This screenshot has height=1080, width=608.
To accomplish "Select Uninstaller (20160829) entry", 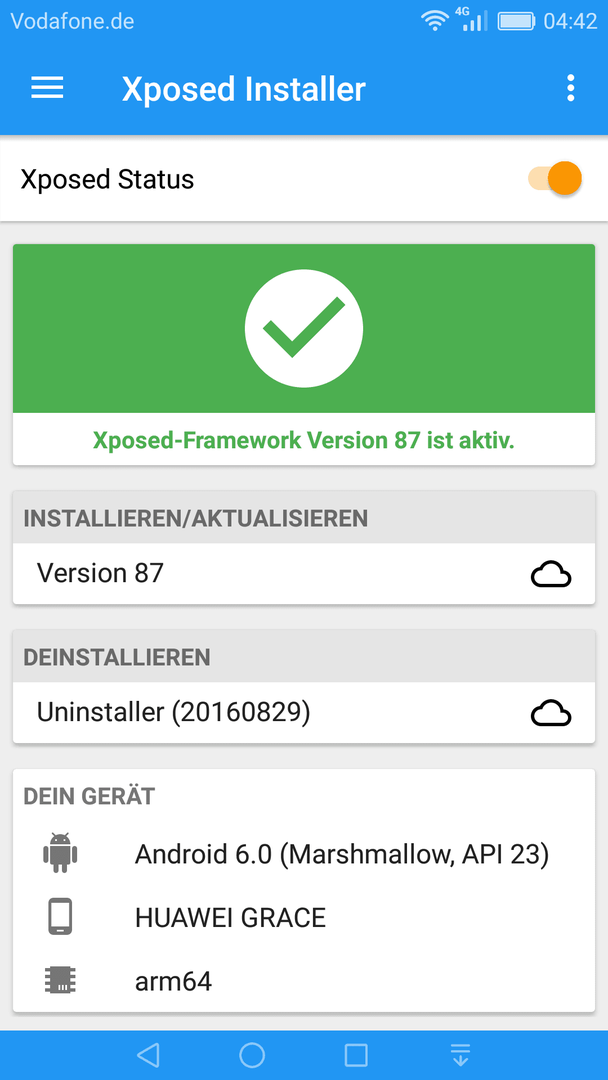I will [x=304, y=713].
